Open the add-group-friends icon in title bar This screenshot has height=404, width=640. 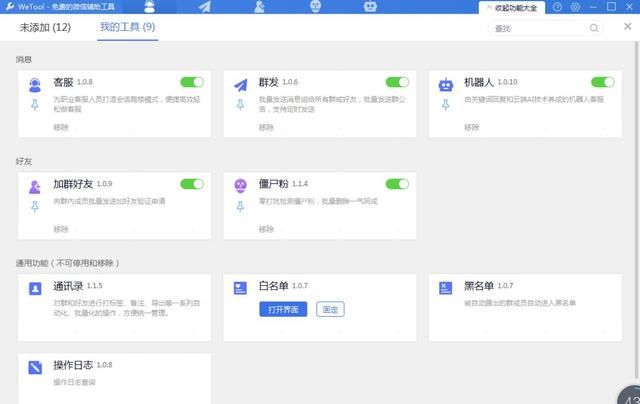click(x=259, y=7)
